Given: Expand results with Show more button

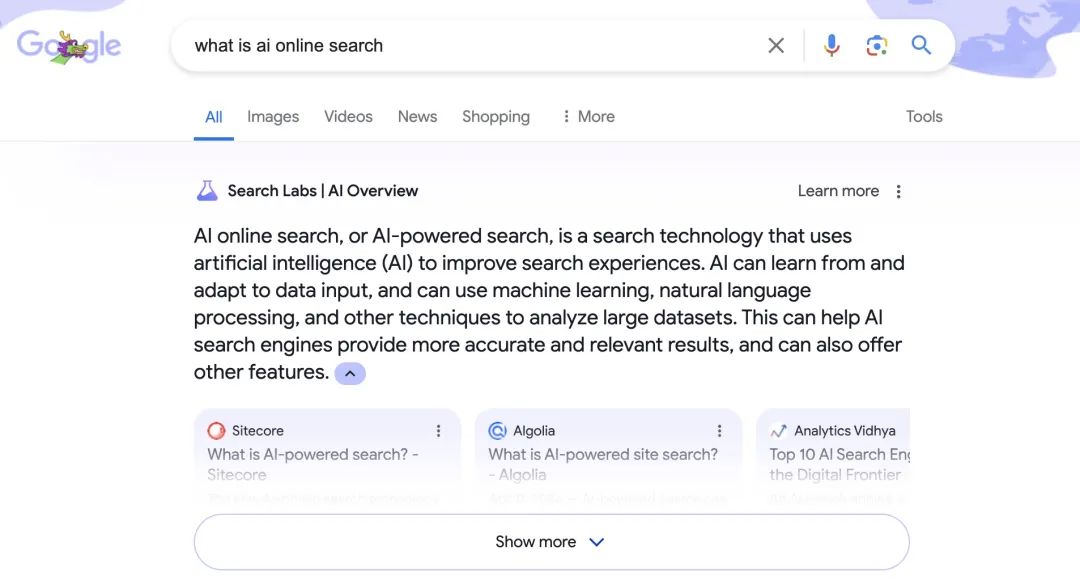Looking at the screenshot, I should coord(551,542).
